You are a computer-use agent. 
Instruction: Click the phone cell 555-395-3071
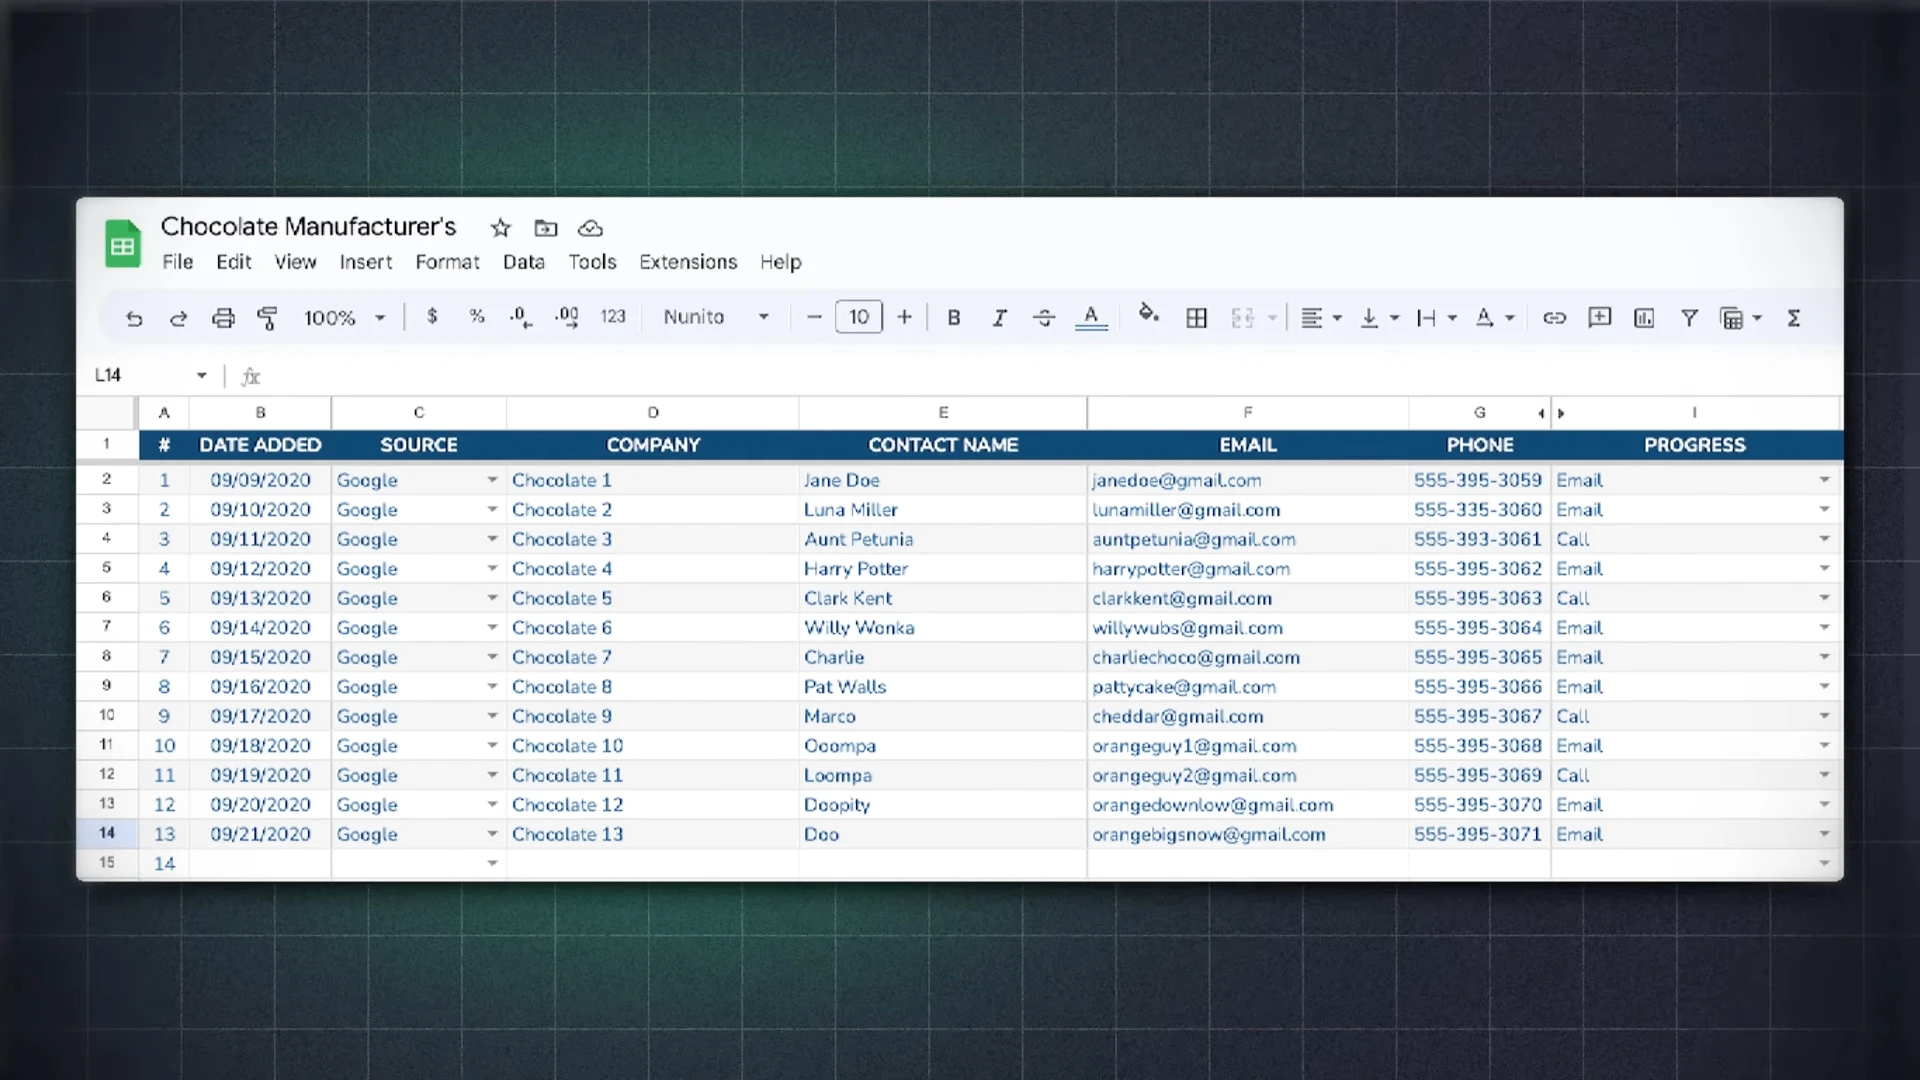(x=1479, y=834)
